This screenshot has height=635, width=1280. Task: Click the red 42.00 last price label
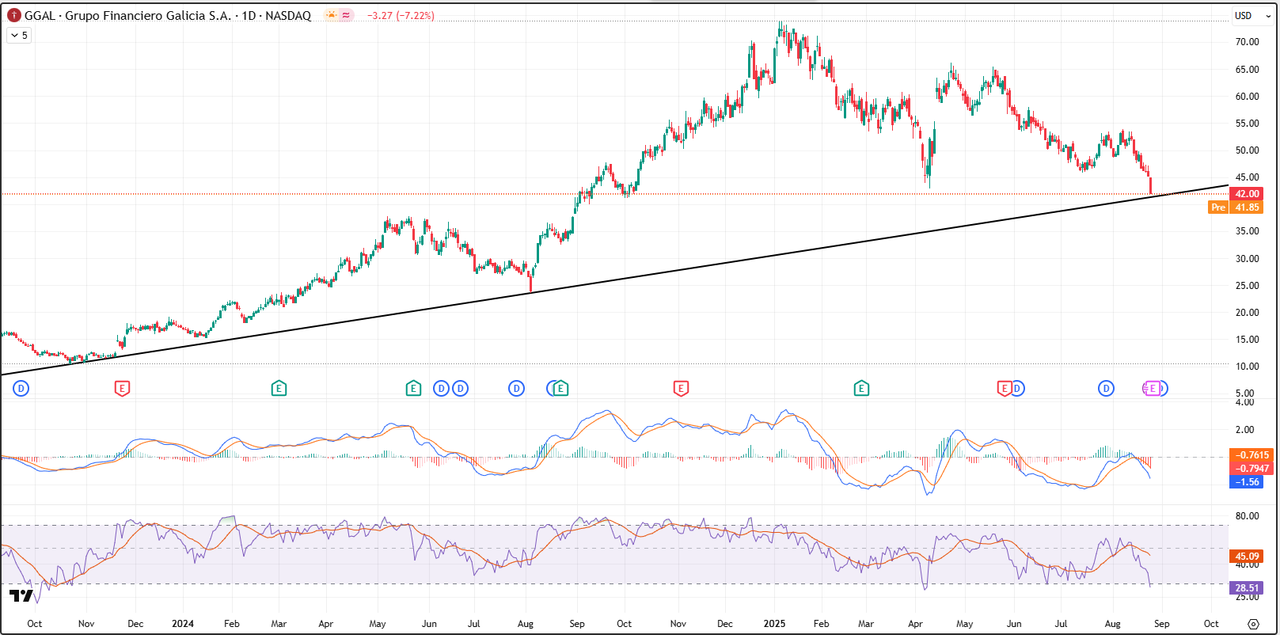1248,193
